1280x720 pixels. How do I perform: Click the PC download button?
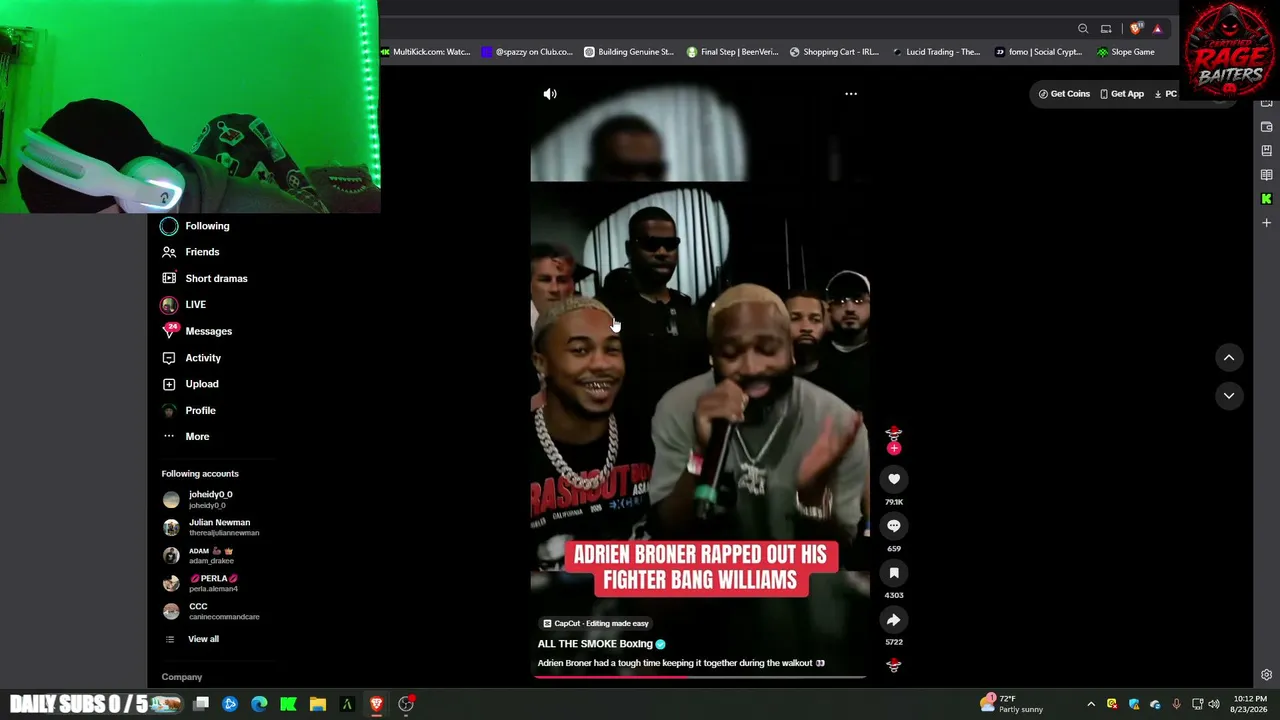(x=1166, y=94)
